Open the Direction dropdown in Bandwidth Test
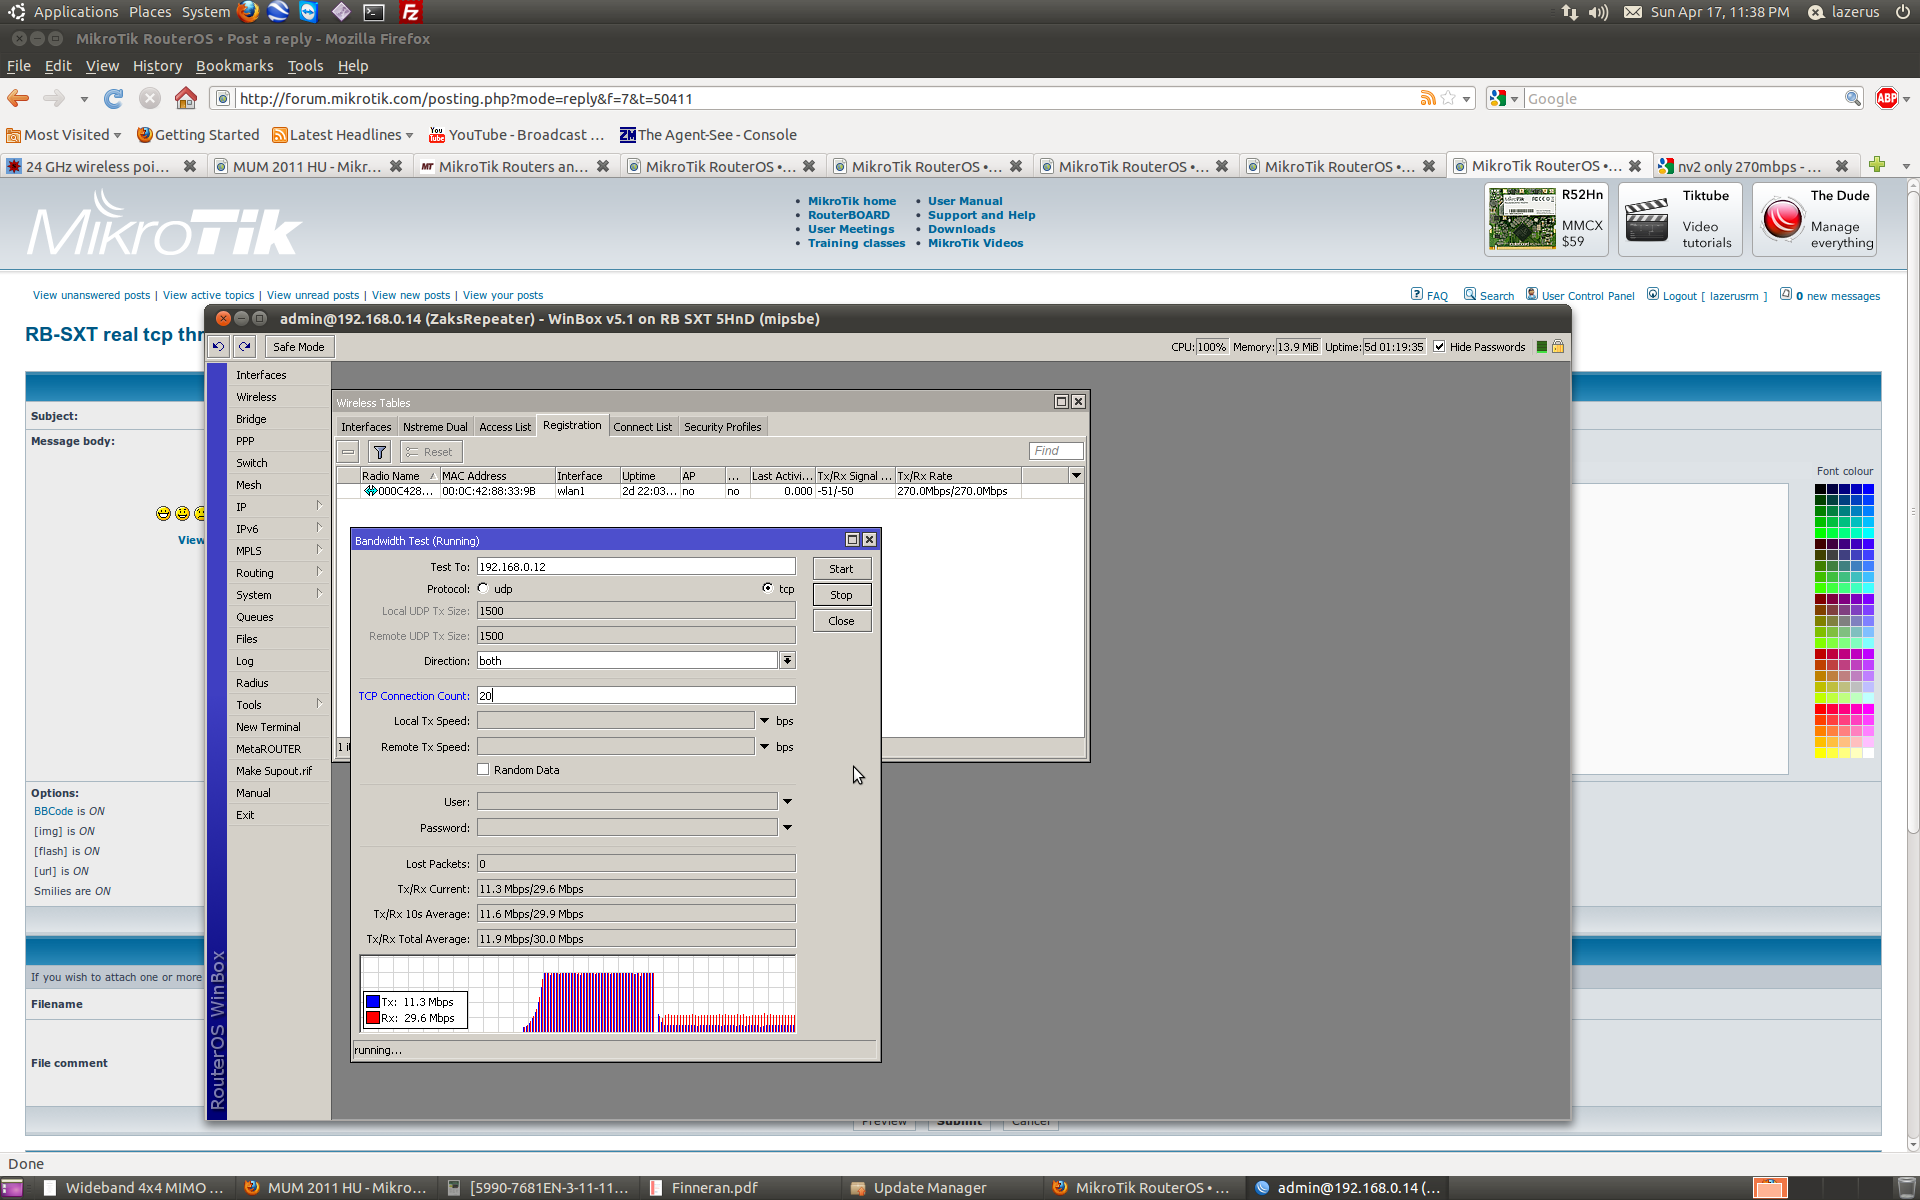The image size is (1920, 1200). click(788, 661)
